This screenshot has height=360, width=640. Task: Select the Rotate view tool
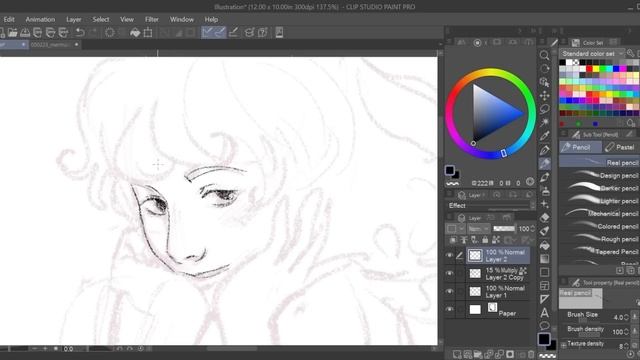[544, 69]
